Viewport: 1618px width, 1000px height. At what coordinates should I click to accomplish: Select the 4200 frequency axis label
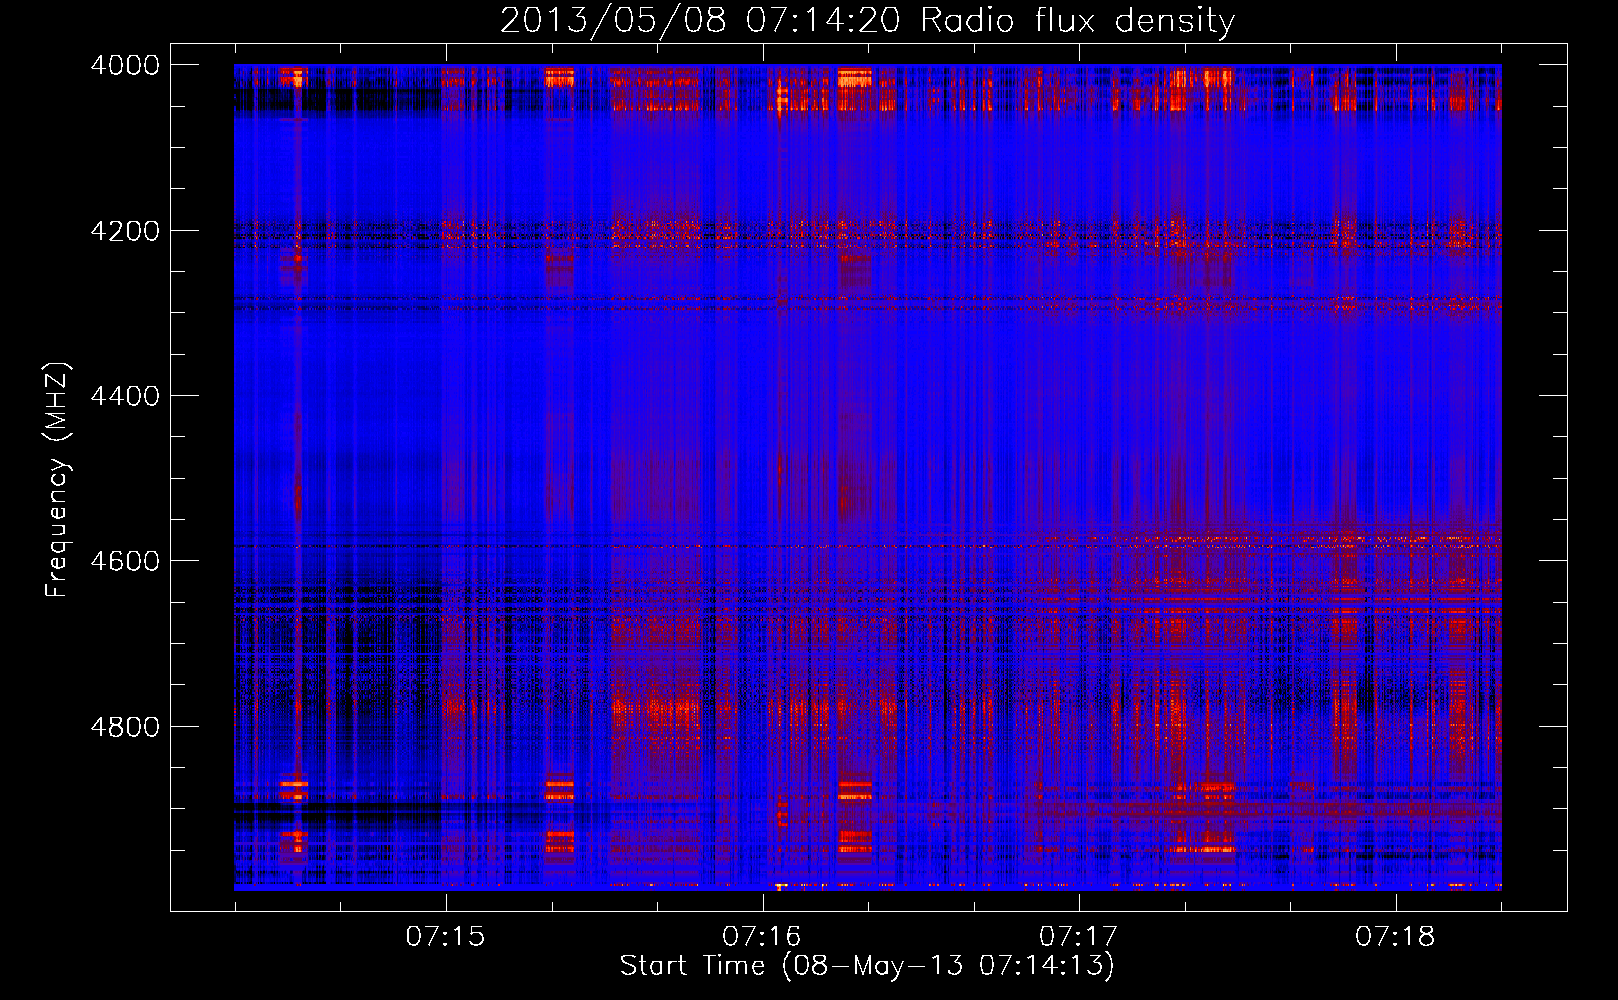point(125,231)
